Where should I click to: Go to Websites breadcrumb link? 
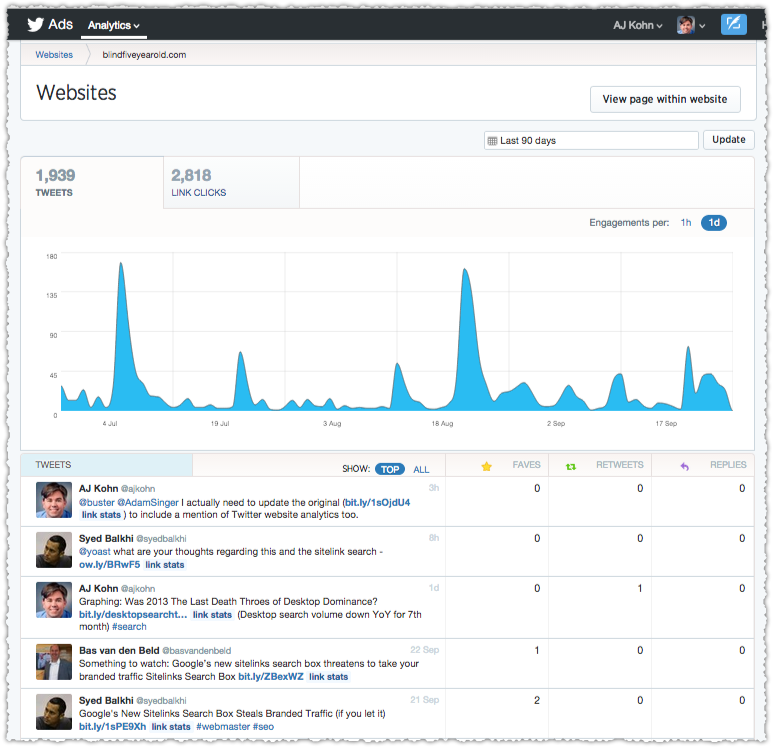click(x=54, y=55)
